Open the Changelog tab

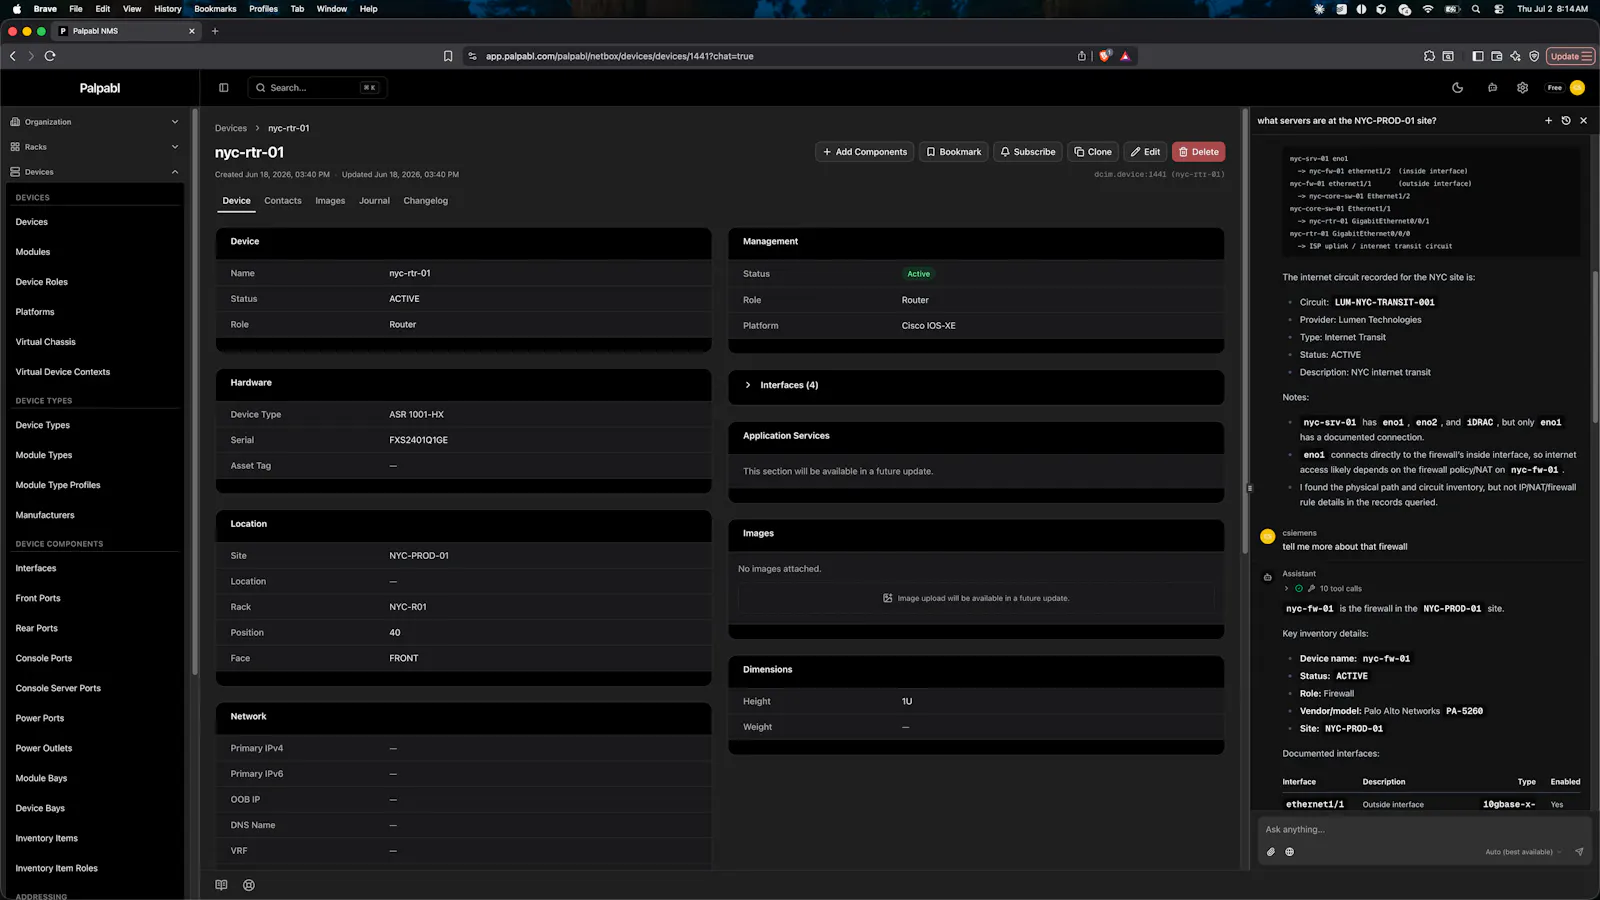pyautogui.click(x=425, y=201)
